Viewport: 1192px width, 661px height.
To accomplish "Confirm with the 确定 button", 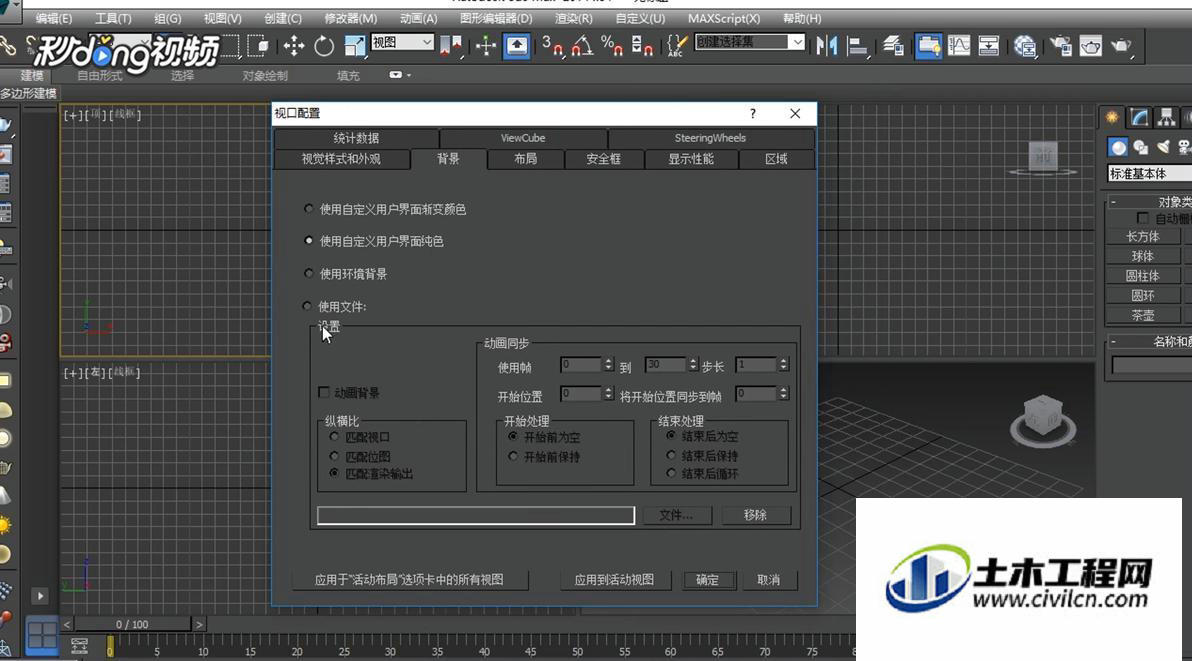I will point(707,580).
